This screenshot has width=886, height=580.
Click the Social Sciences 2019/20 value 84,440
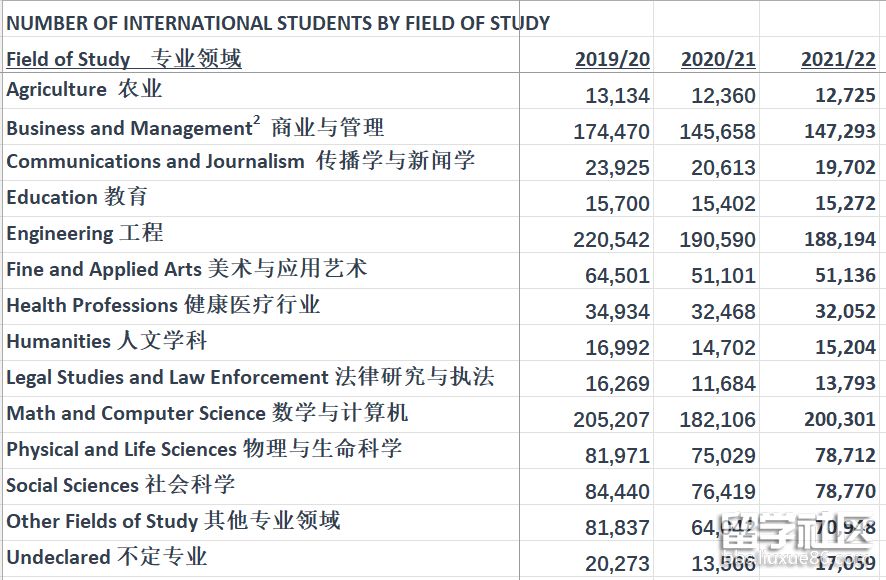[617, 492]
